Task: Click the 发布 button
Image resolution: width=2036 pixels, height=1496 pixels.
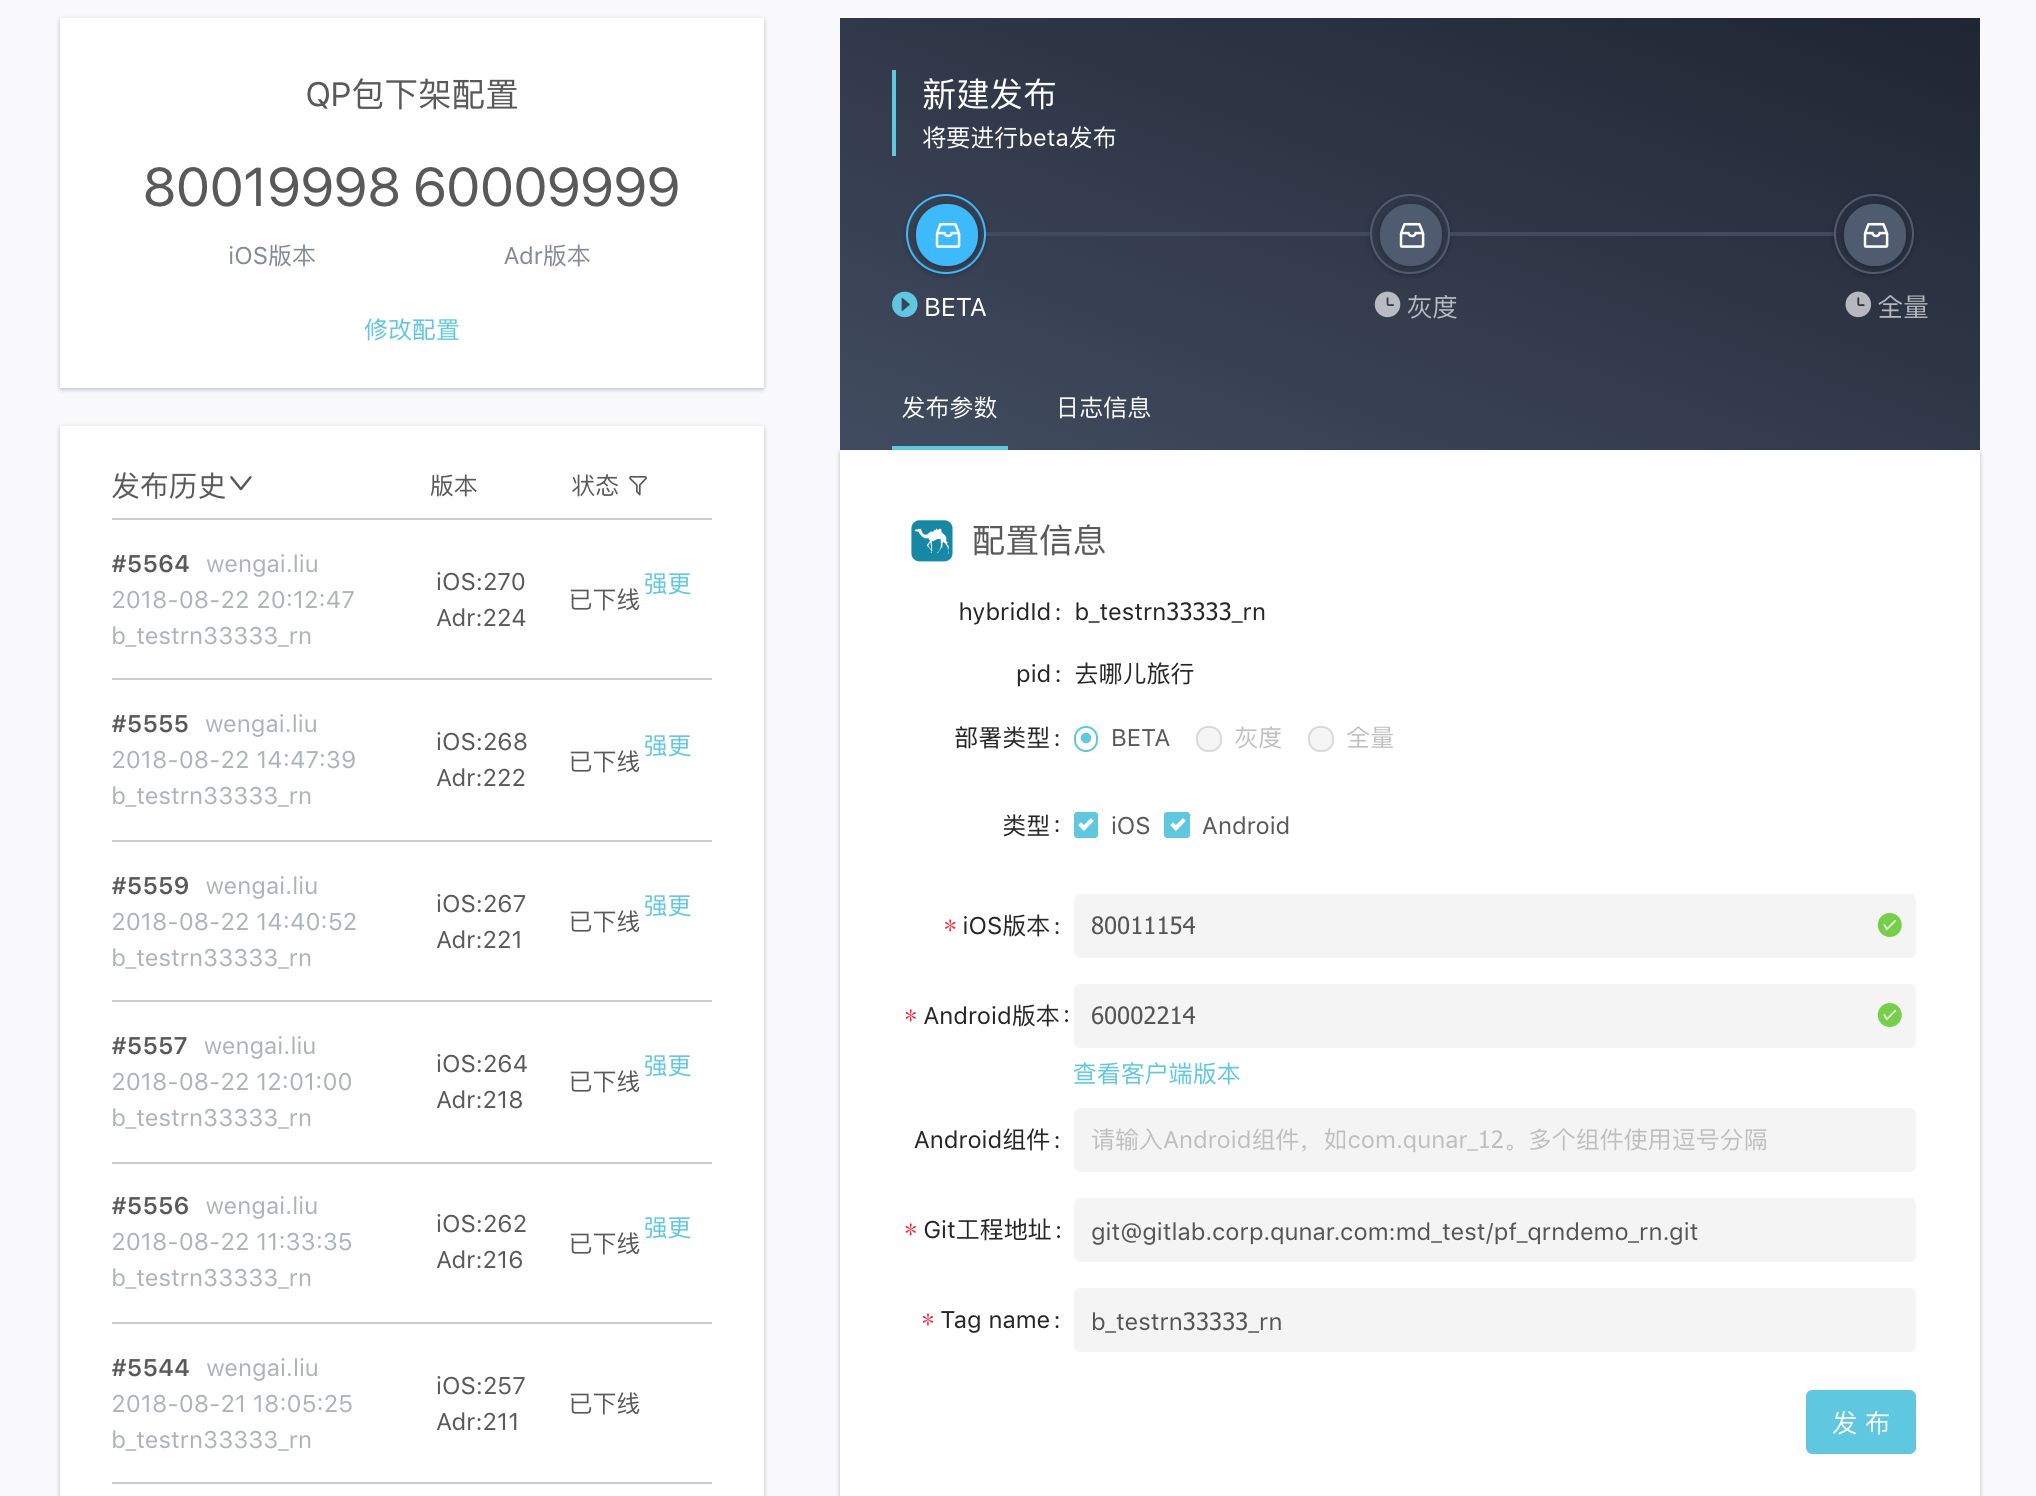Action: [x=1860, y=1422]
